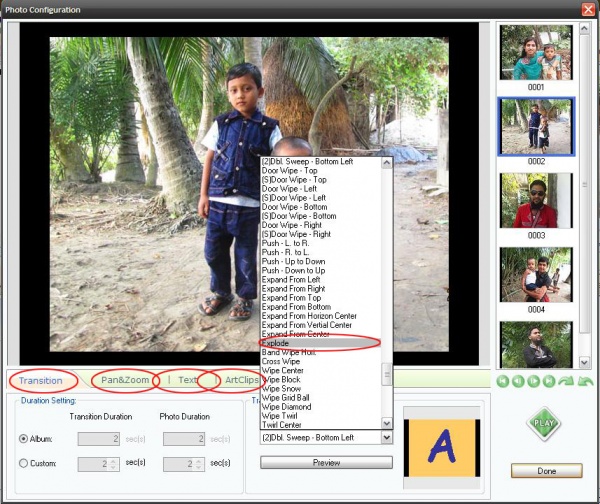Click the transition preview 'A' image

point(442,448)
